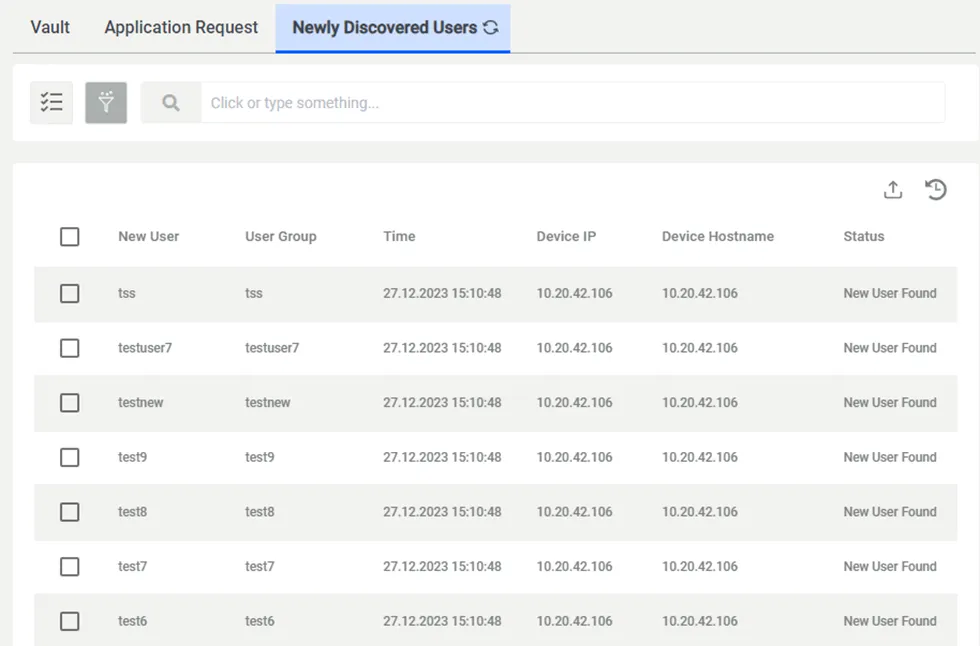The height and width of the screenshot is (646, 980).
Task: Open the history clock icon
Action: (936, 189)
